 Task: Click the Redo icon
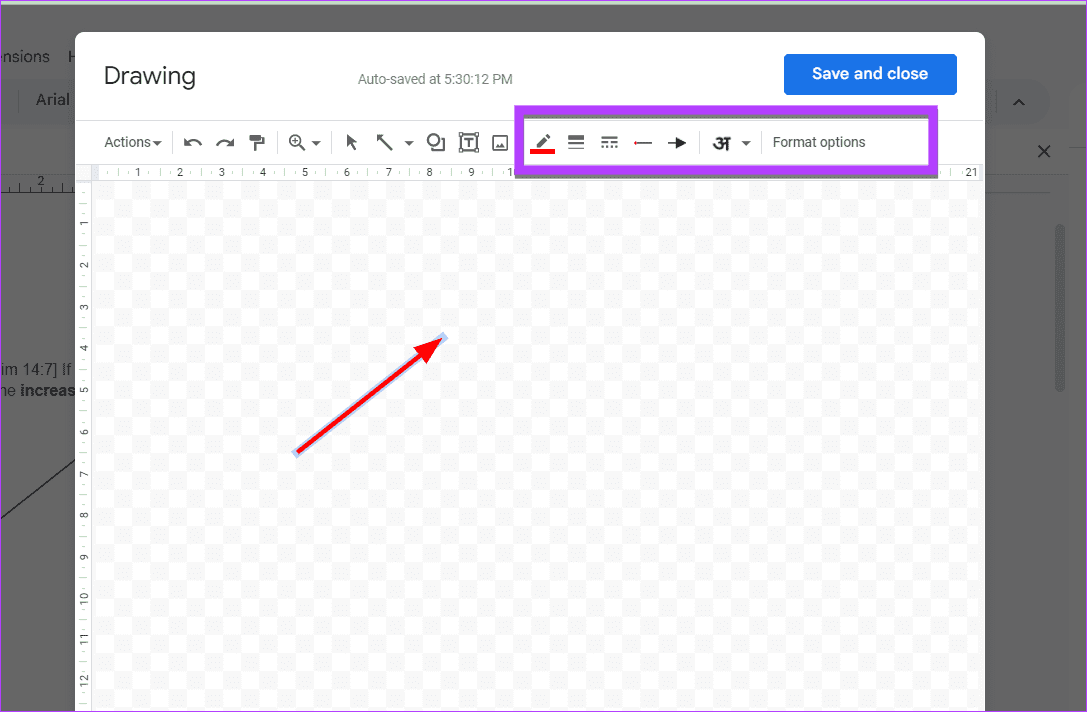(225, 143)
